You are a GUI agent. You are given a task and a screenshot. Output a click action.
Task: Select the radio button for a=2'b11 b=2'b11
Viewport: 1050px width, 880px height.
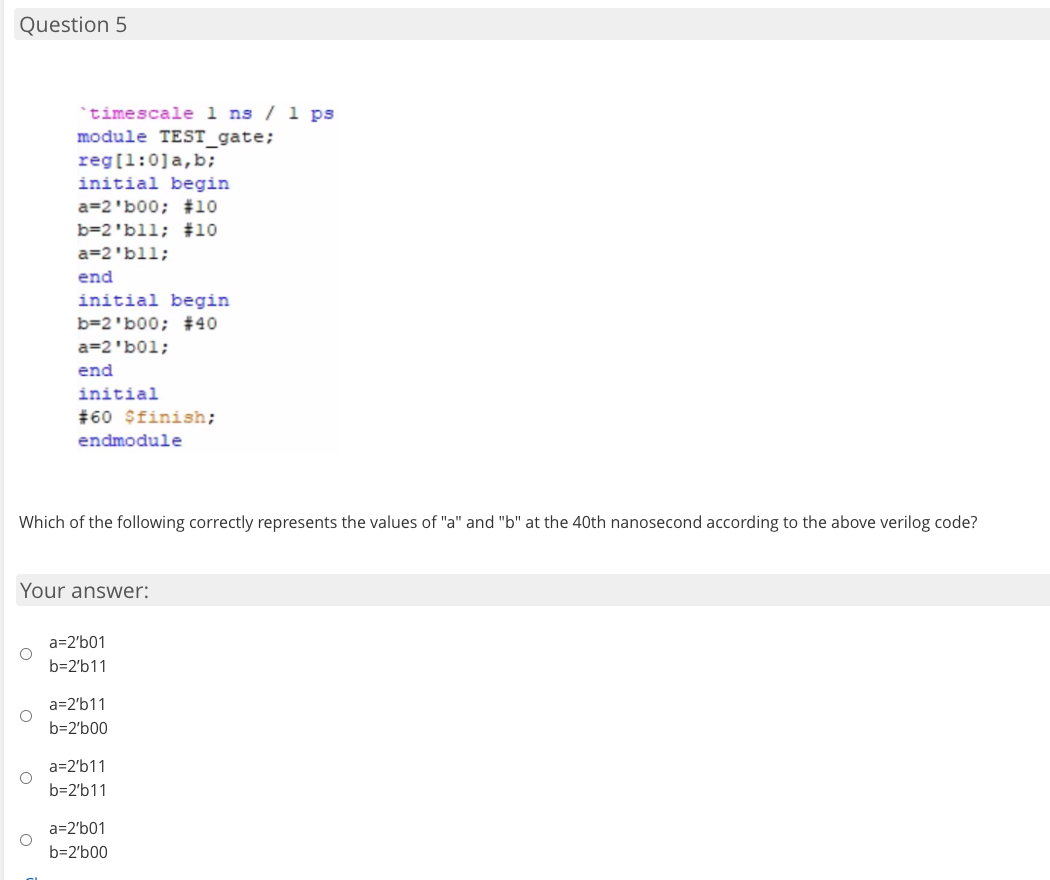click(x=26, y=777)
